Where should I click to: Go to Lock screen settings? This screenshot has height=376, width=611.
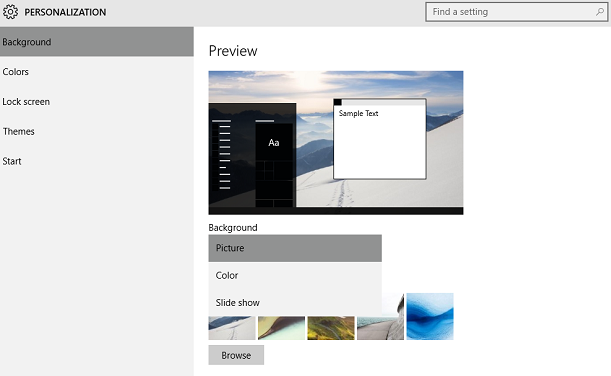97,102
